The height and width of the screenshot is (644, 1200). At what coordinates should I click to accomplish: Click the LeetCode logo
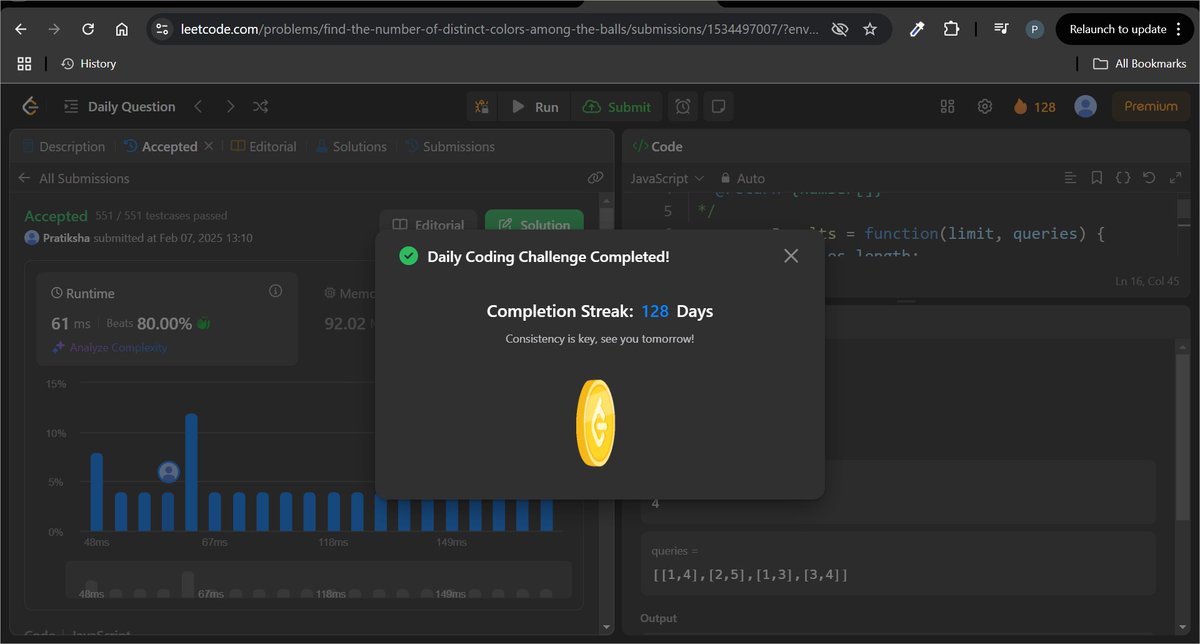point(30,106)
